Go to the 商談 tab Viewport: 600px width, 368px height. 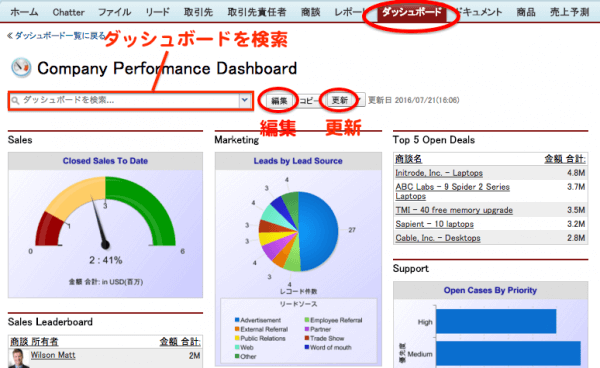click(310, 12)
